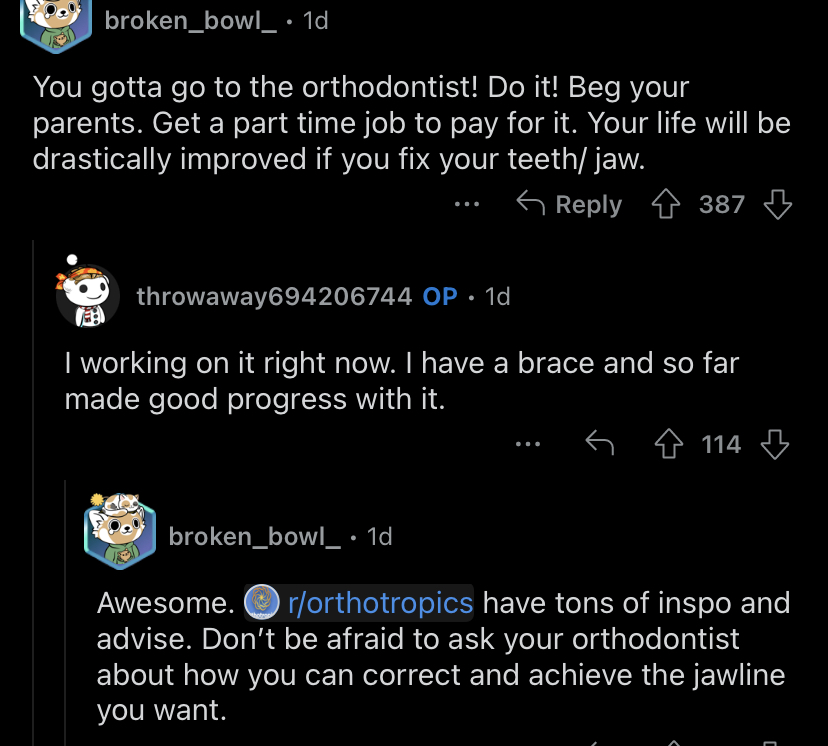Downvote the 114-vote OP comment
The width and height of the screenshot is (828, 746).
775,444
